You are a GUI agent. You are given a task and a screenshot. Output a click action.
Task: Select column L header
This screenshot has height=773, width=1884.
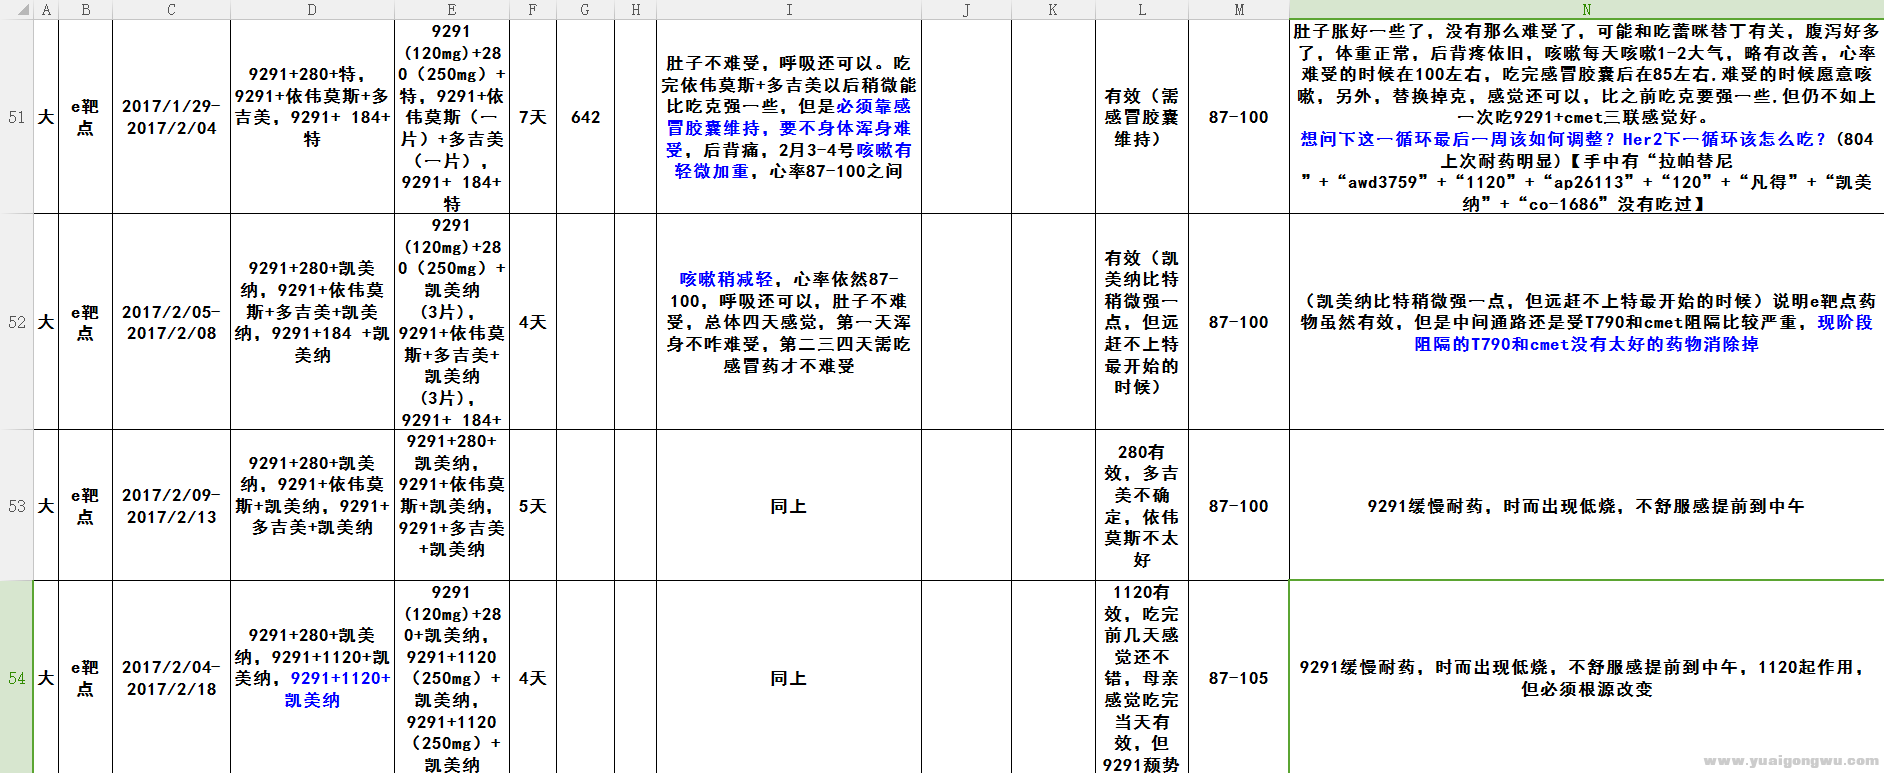click(1142, 9)
